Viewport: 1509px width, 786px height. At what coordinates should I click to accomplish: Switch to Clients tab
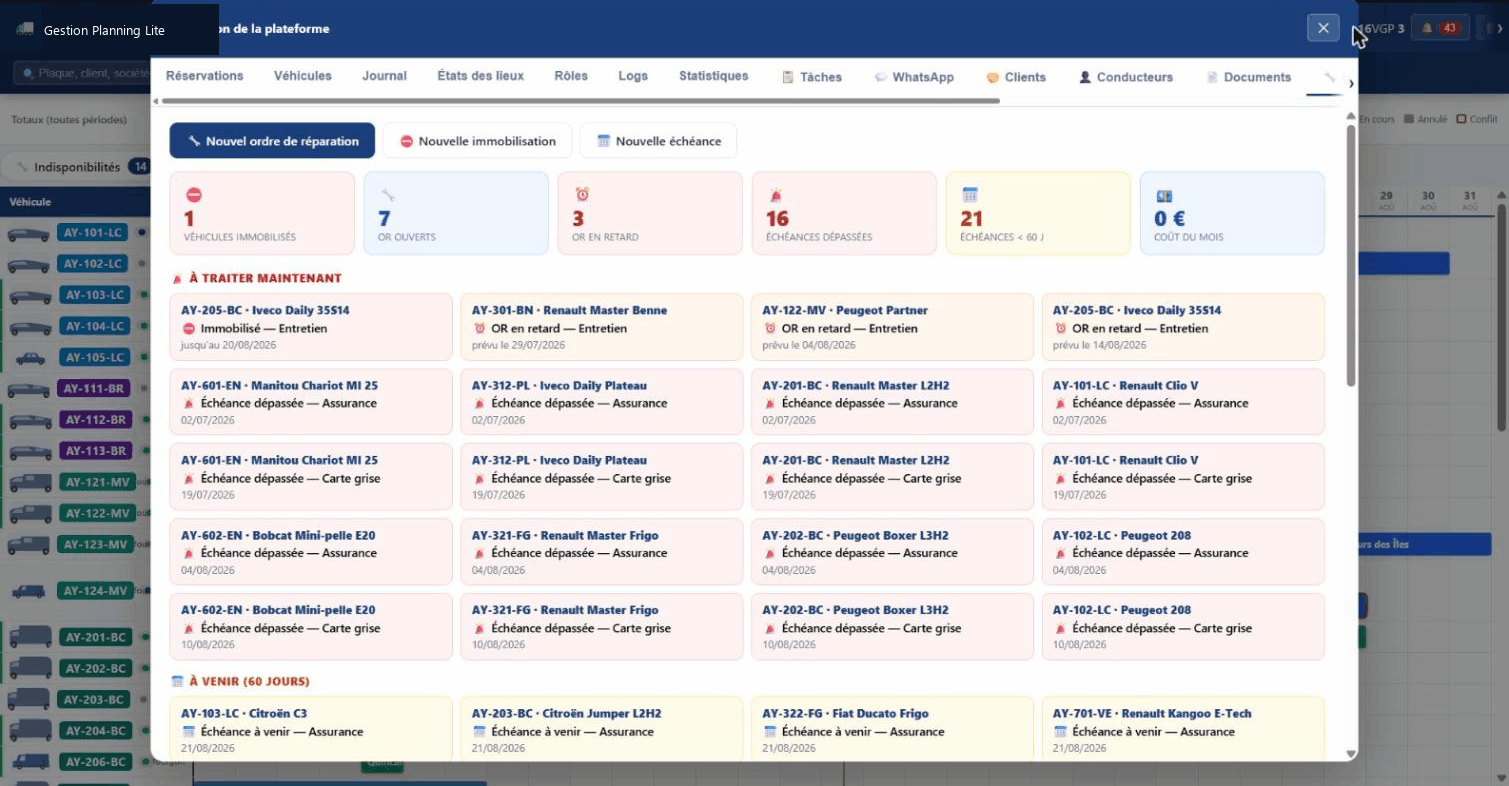click(x=1016, y=77)
